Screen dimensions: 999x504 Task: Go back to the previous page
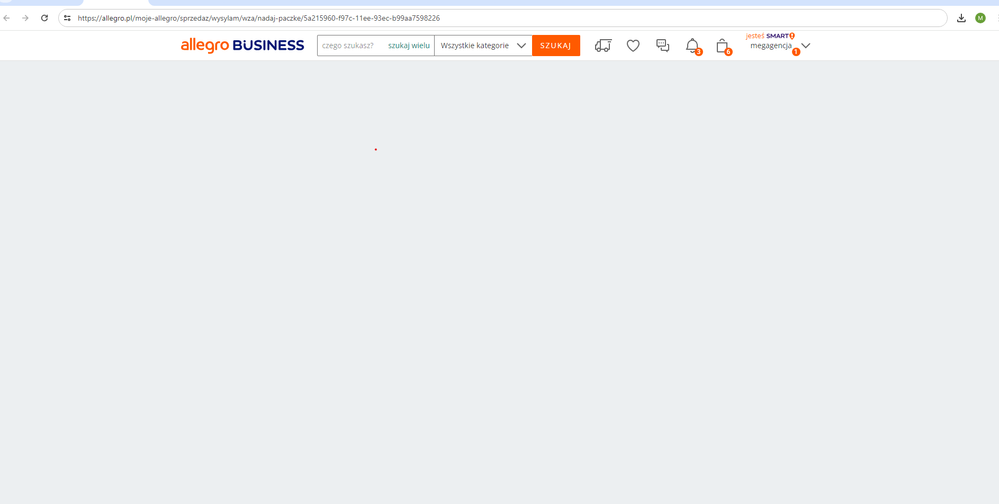tap(7, 18)
